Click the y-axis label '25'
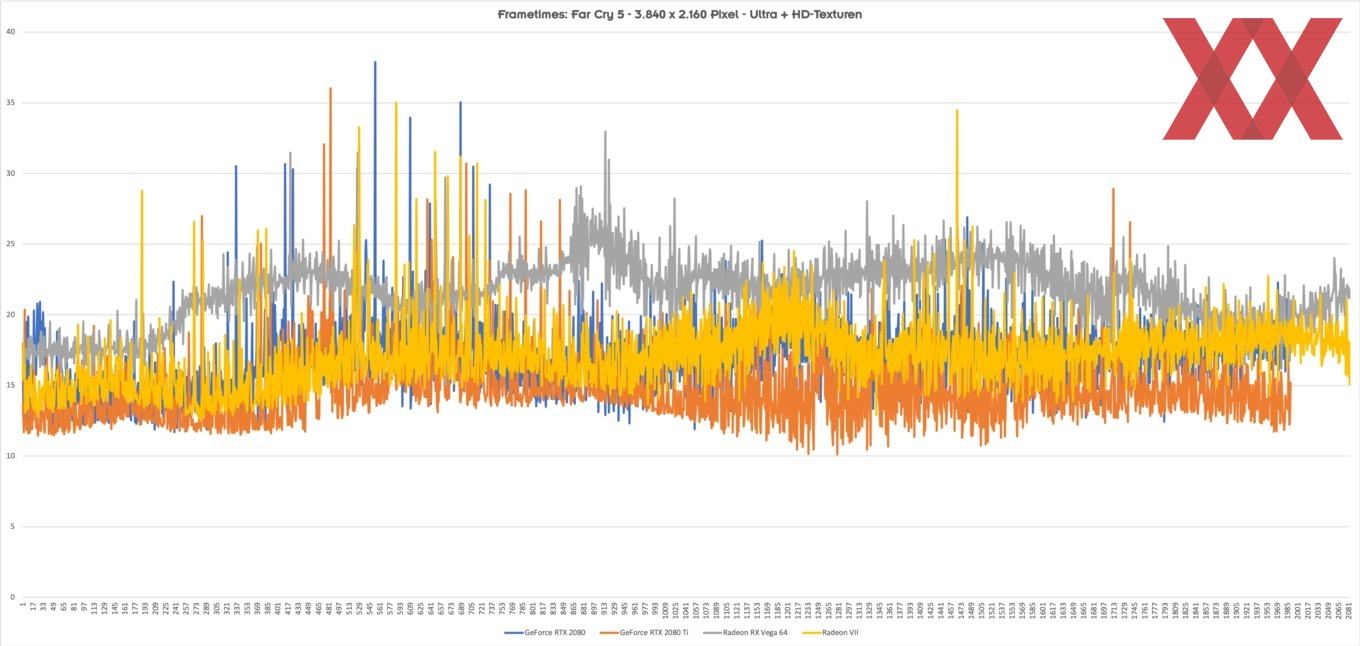This screenshot has height=646, width=1360. point(10,244)
